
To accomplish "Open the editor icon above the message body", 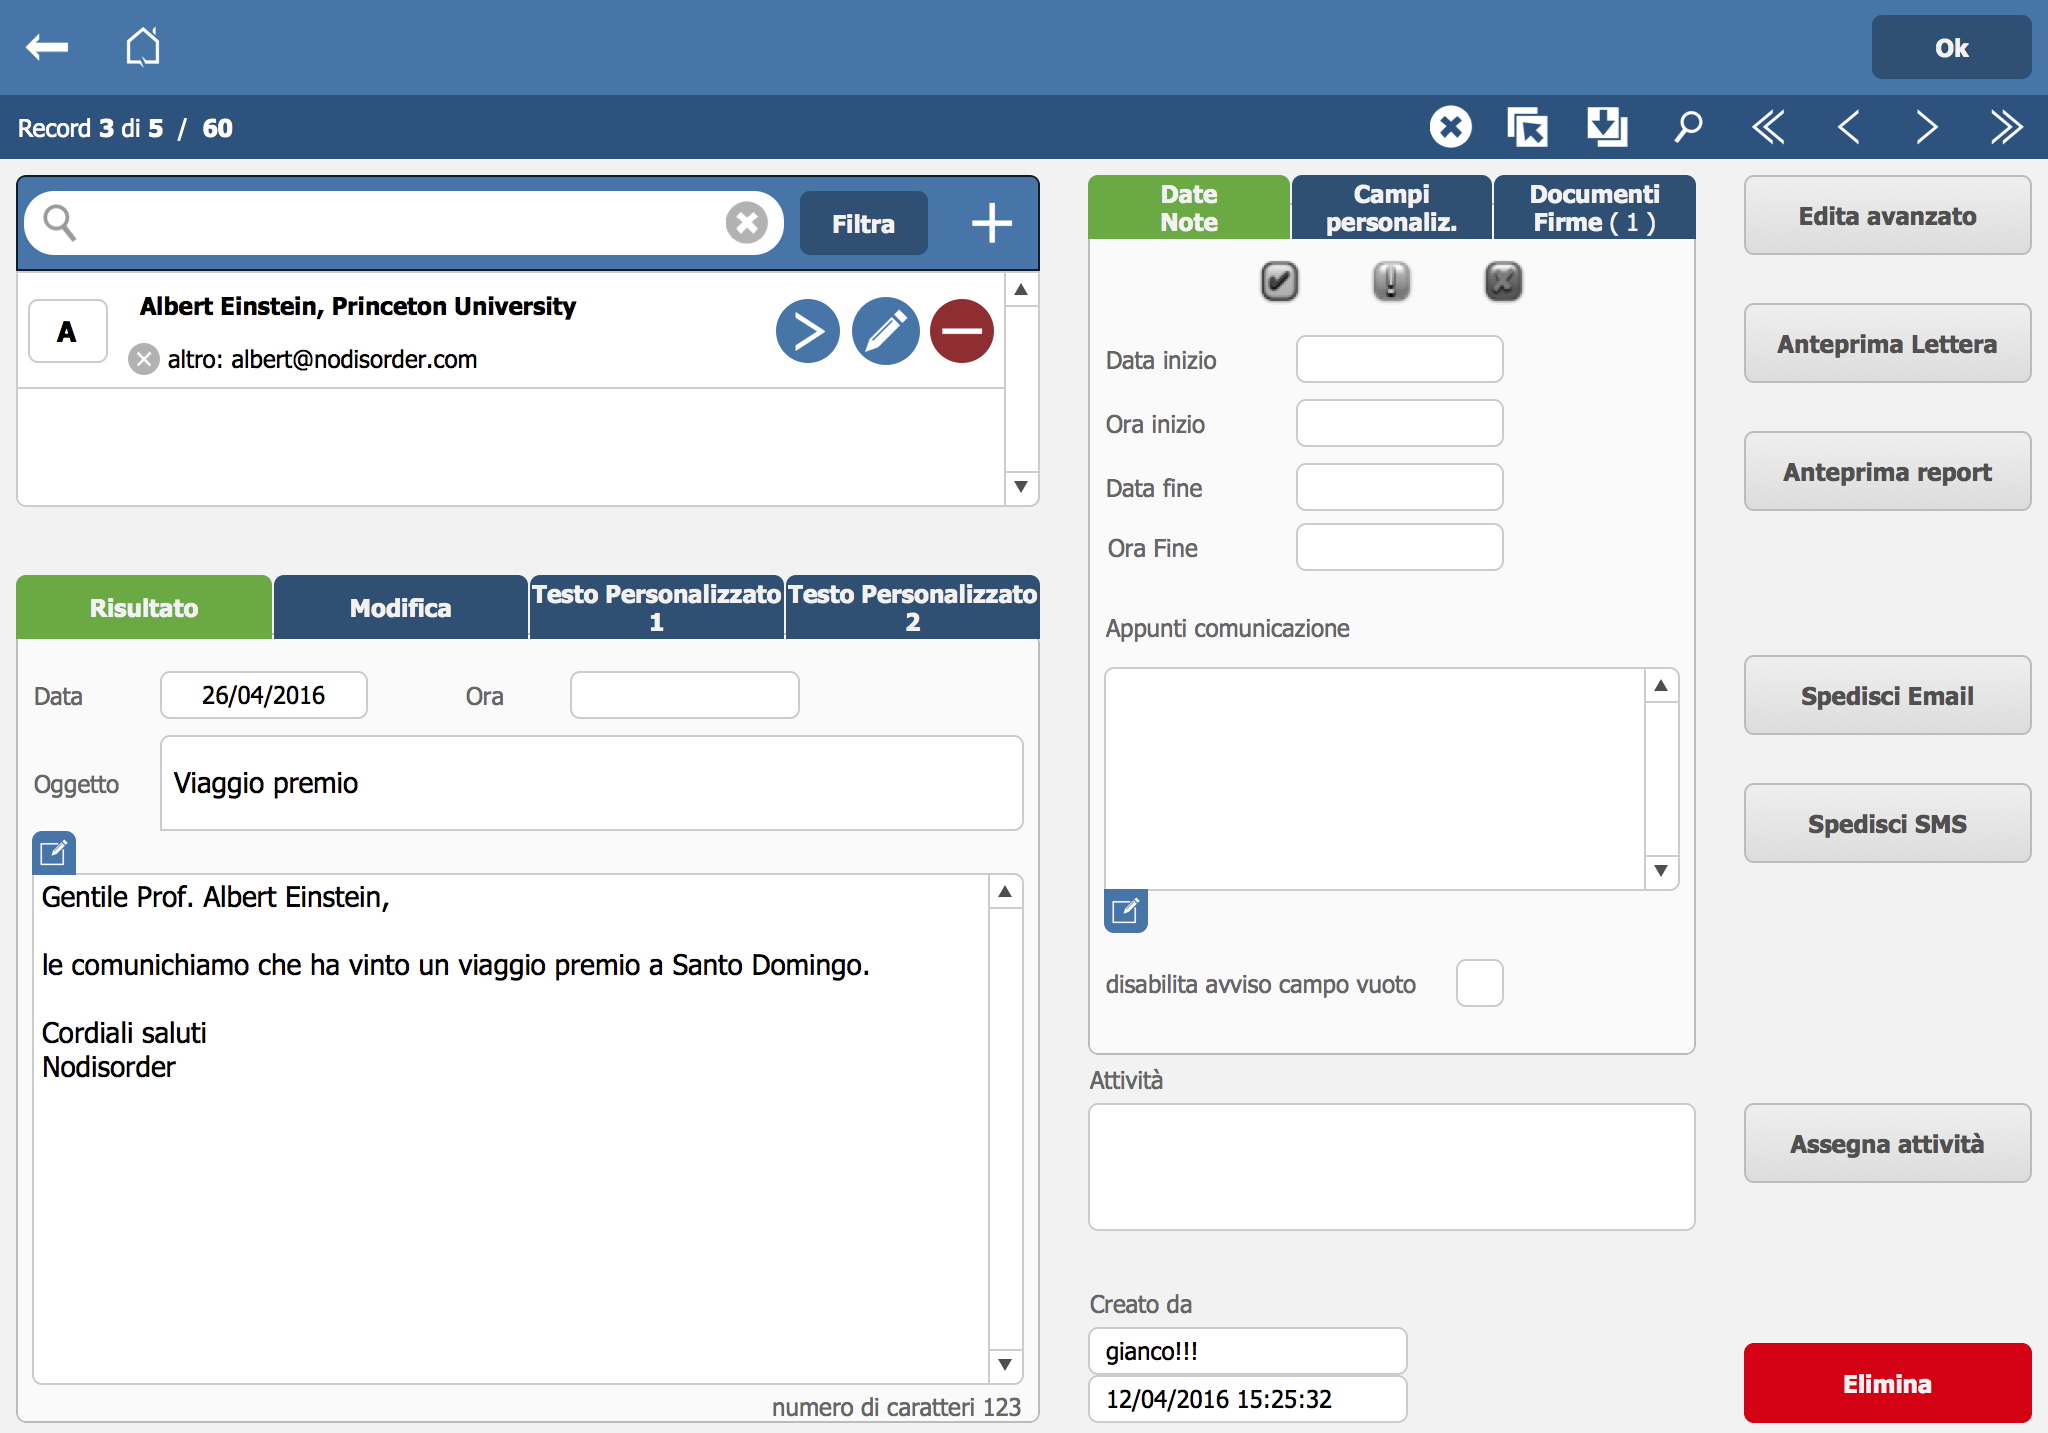I will coord(54,853).
